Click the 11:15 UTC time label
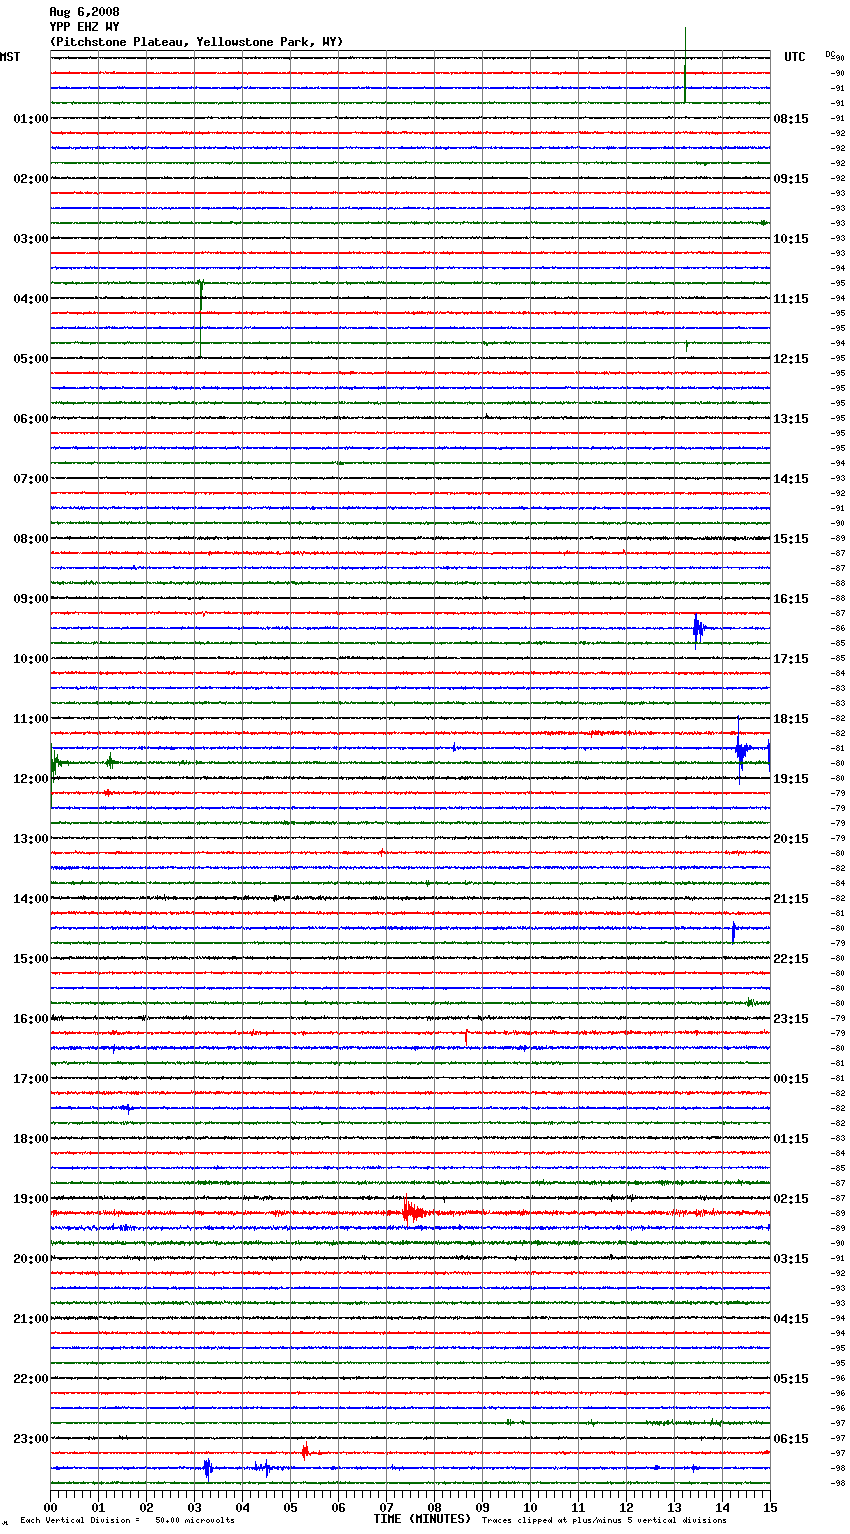The image size is (850, 1534). point(791,299)
